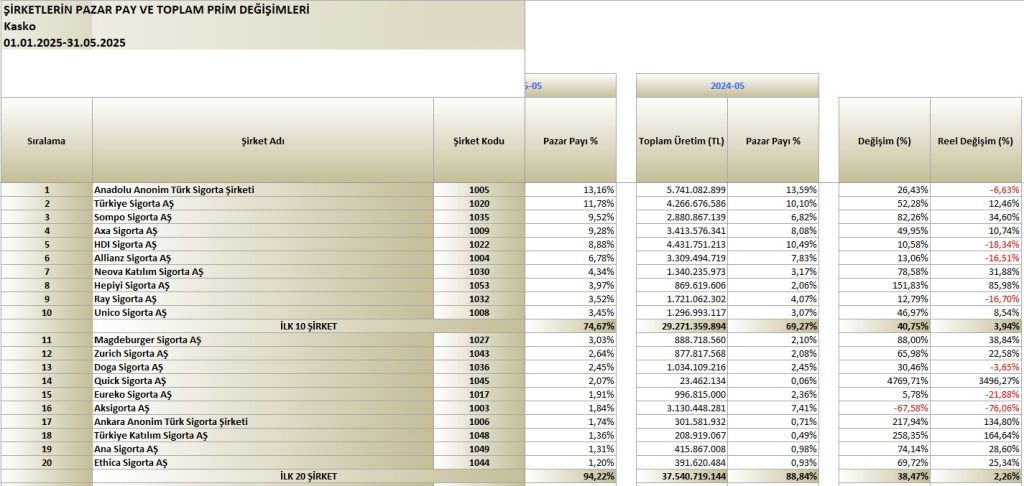
Task: Select the '2024-05' period header cell
Action: [x=728, y=86]
